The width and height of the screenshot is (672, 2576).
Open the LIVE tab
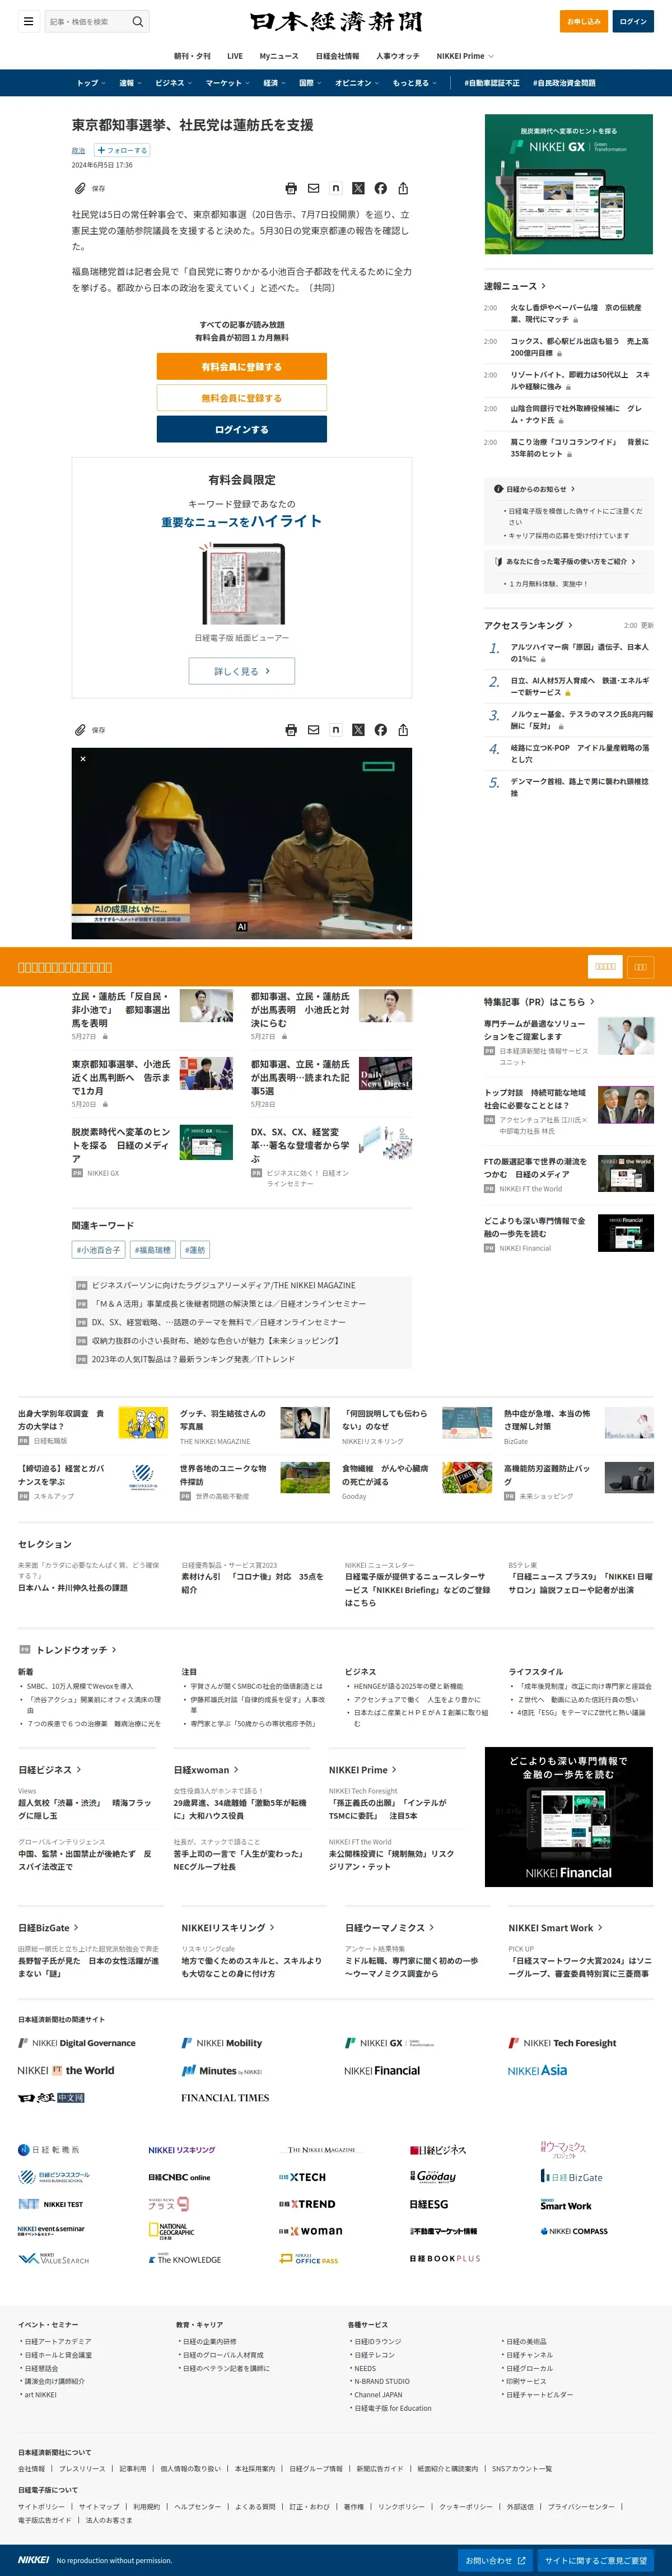click(x=235, y=56)
